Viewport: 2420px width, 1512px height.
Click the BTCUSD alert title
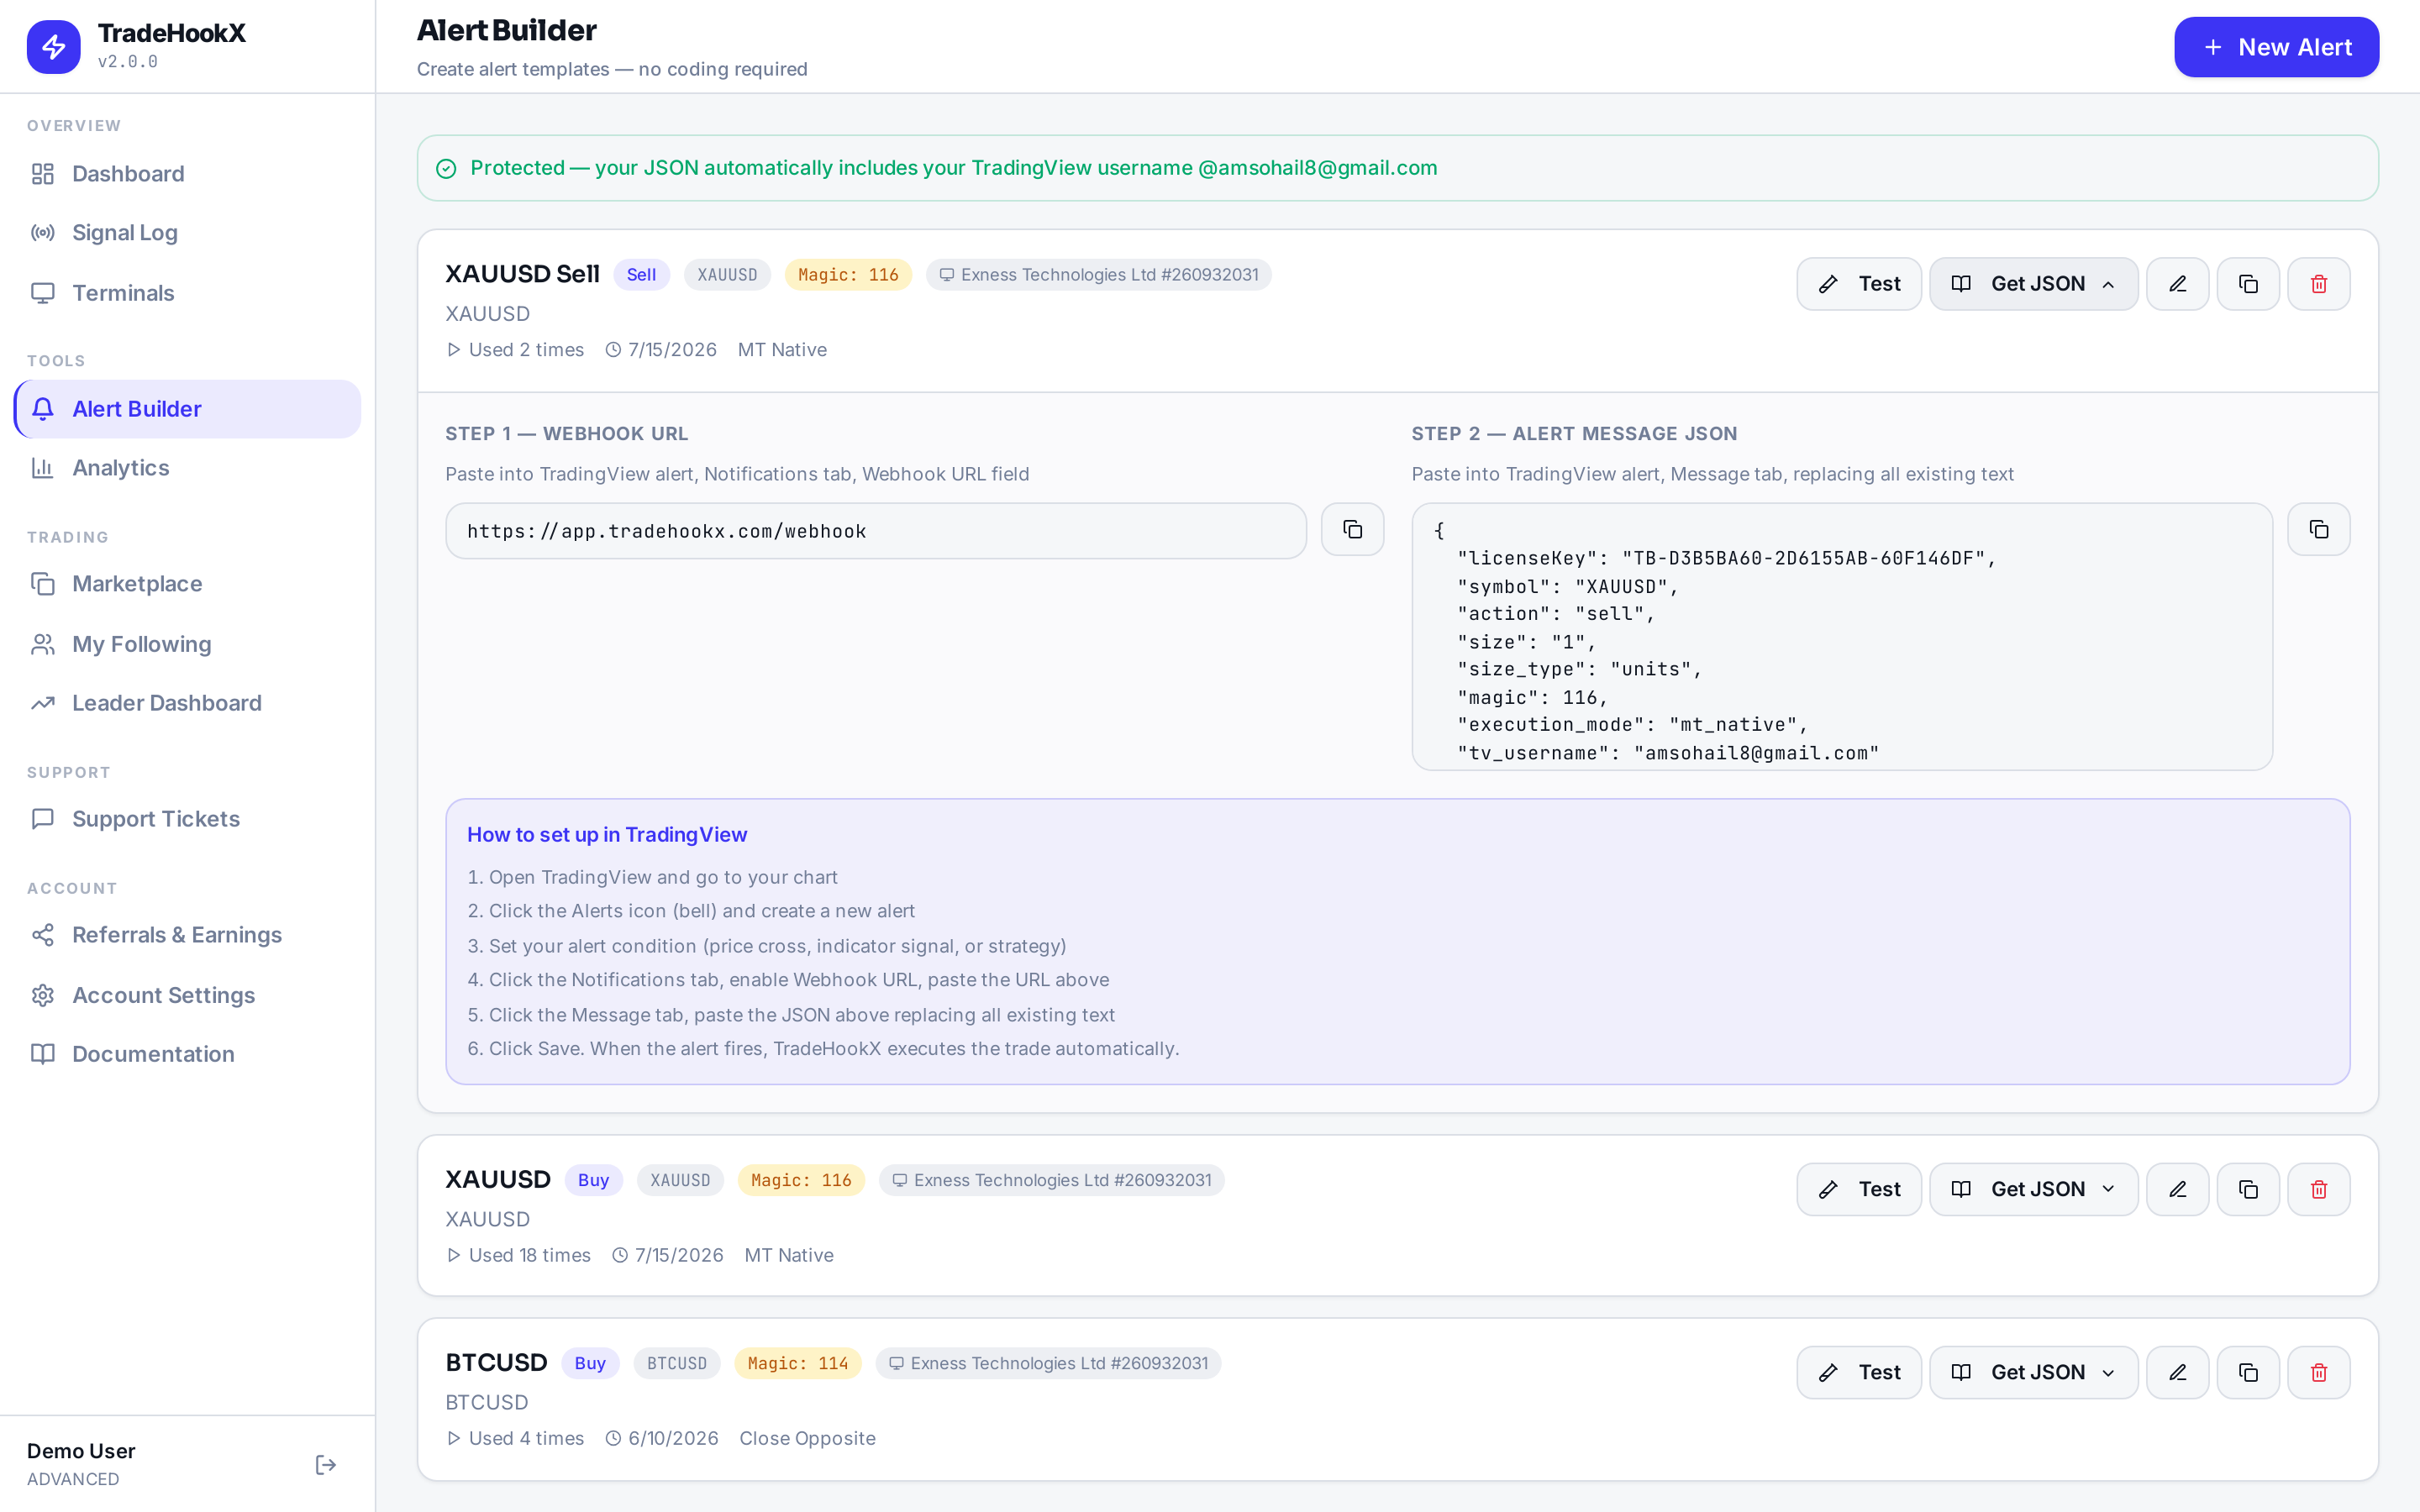point(496,1362)
